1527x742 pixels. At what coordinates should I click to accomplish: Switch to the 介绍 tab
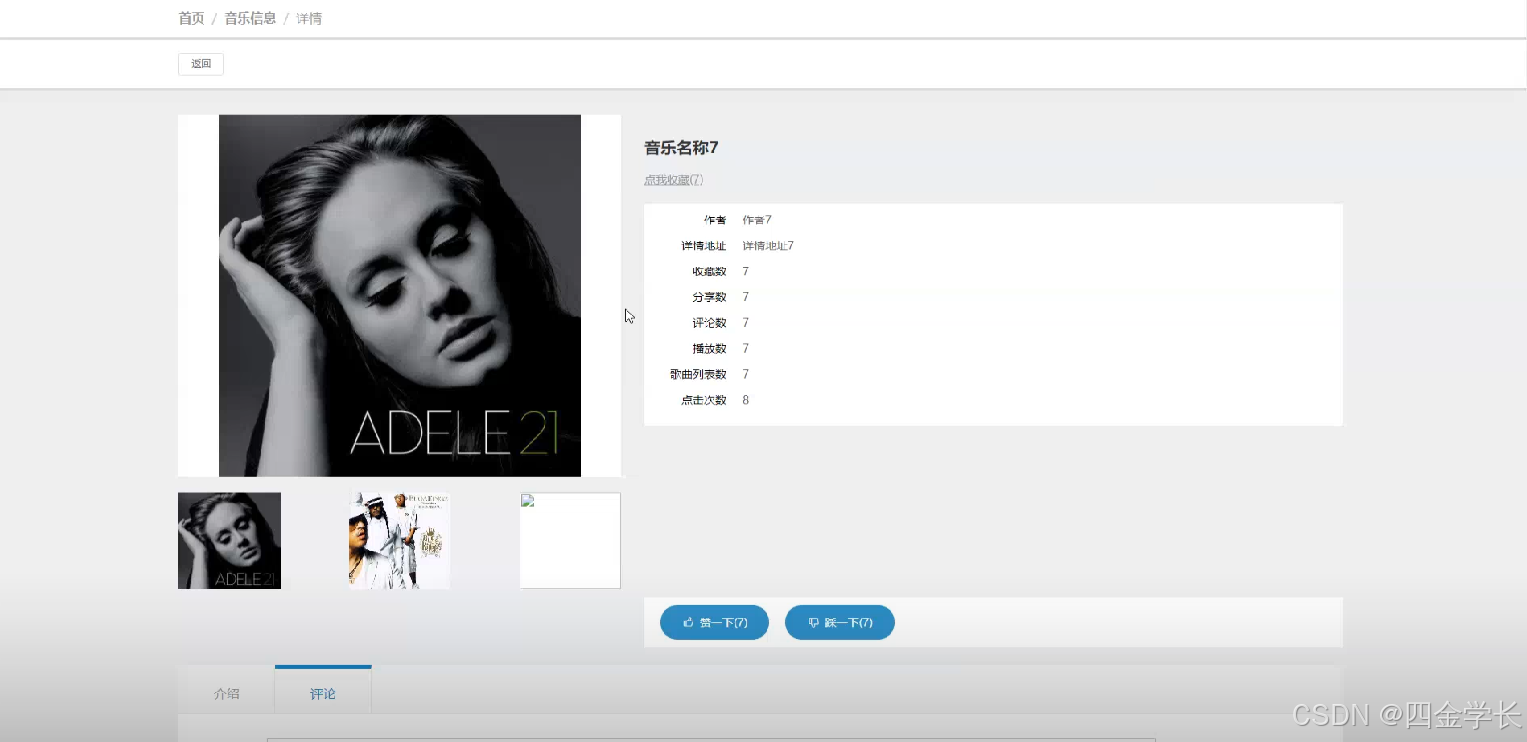point(227,693)
